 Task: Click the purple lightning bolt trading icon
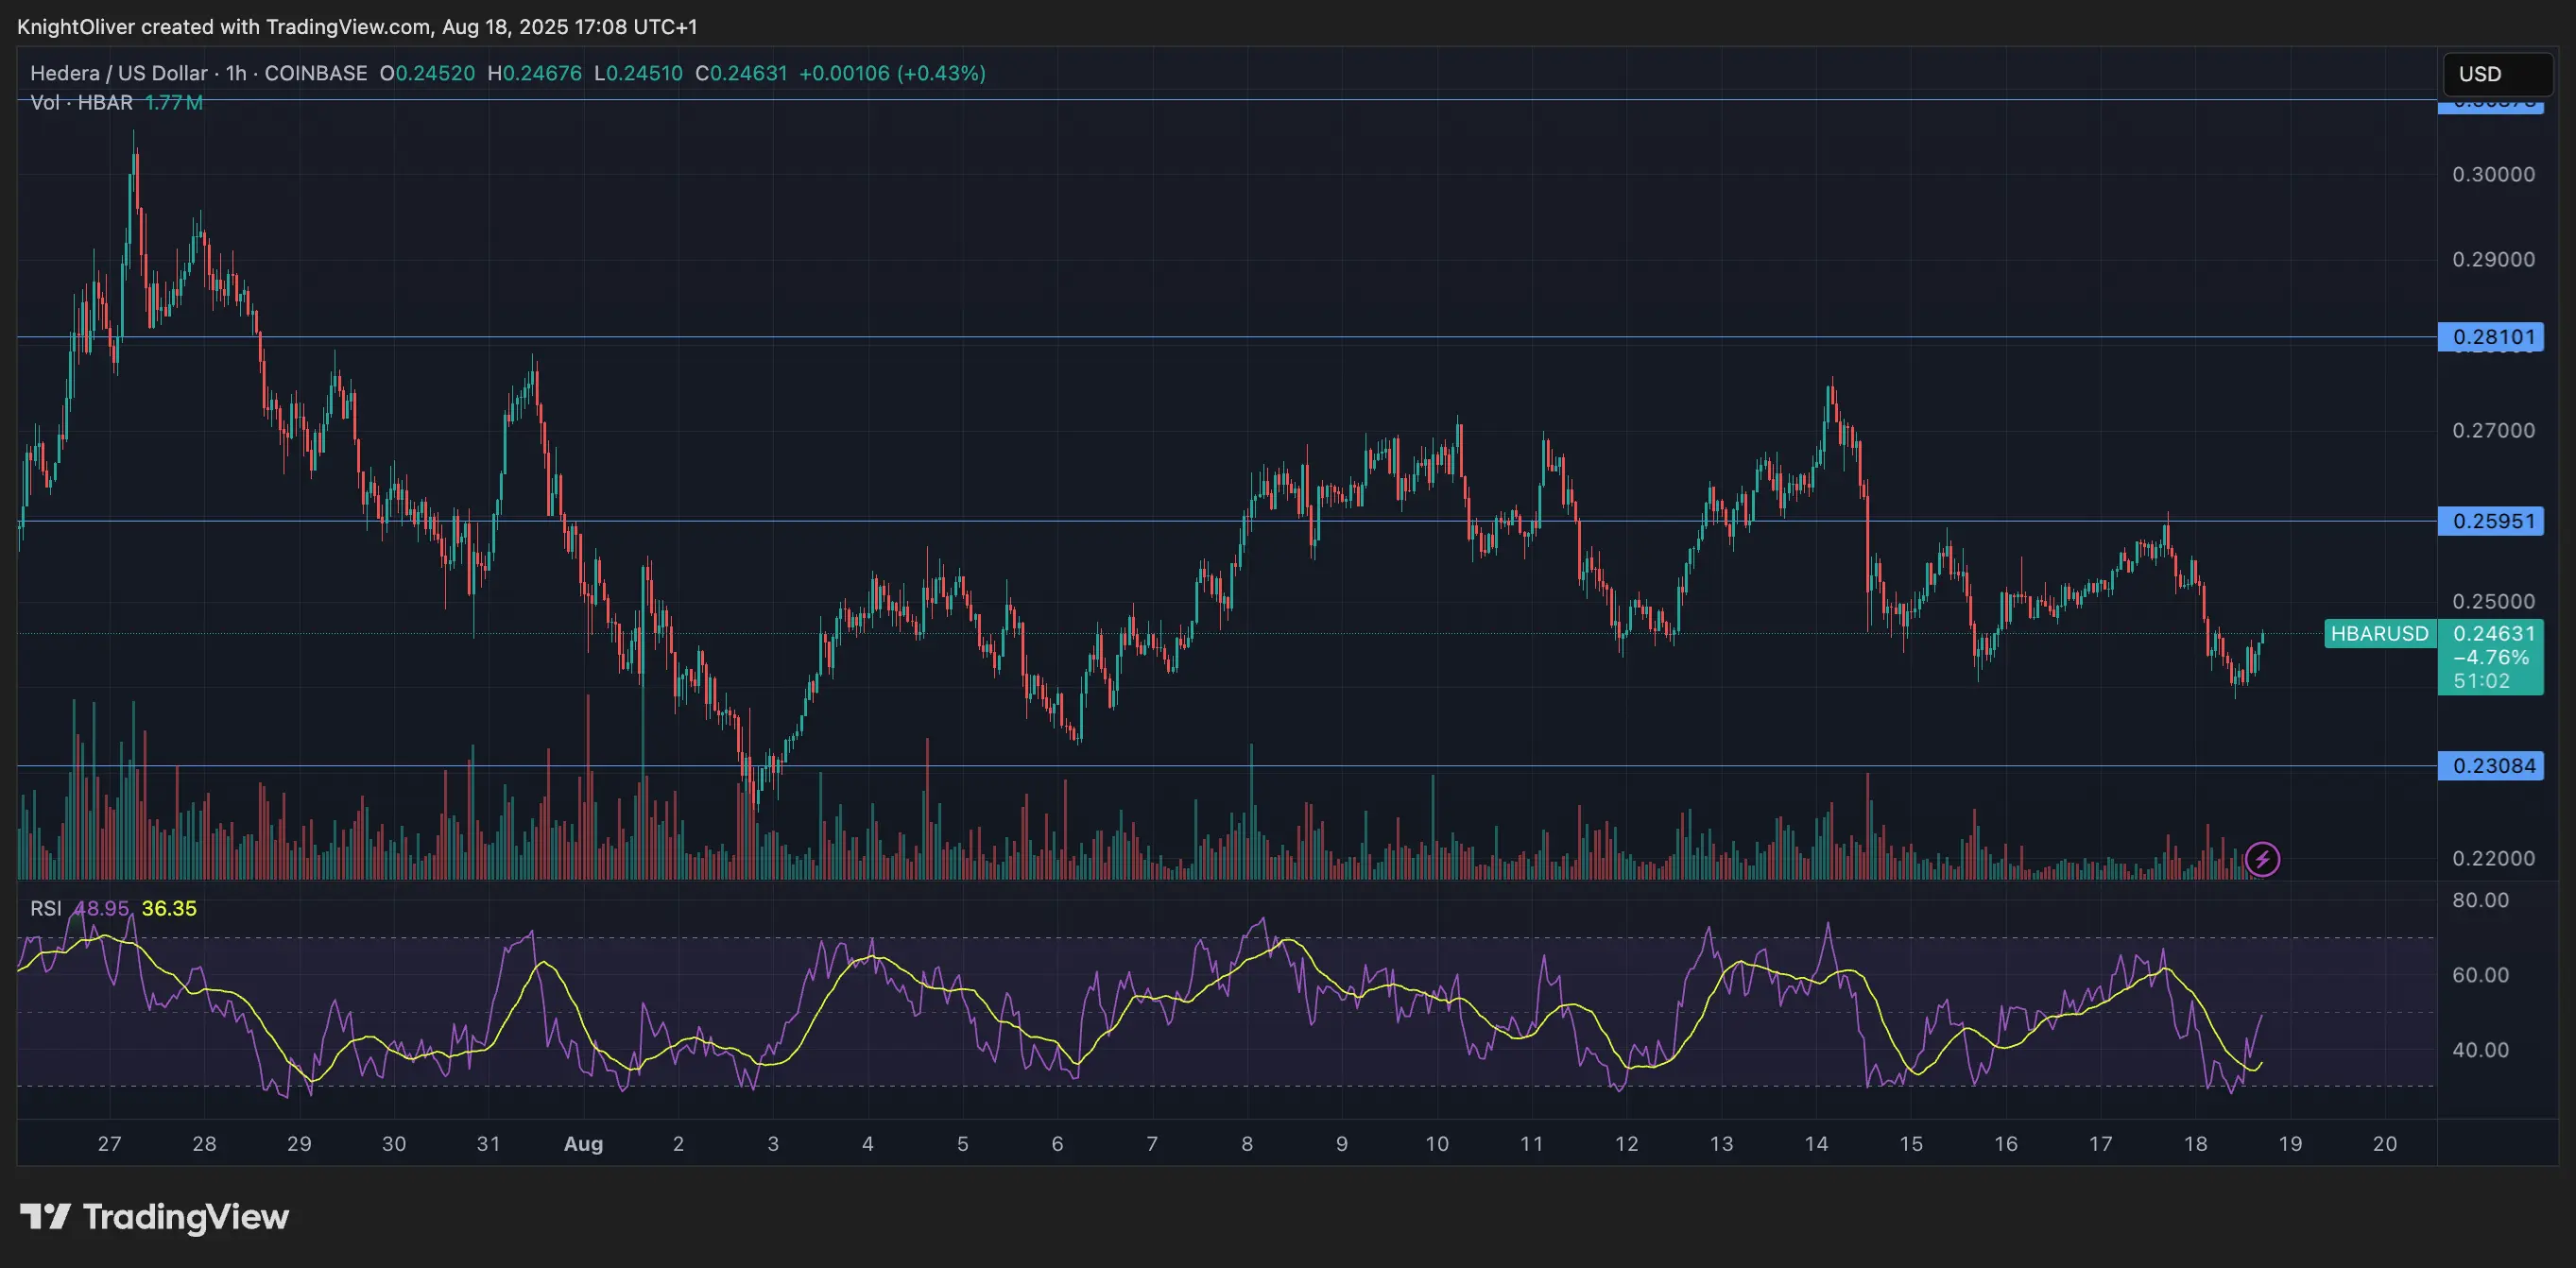pyautogui.click(x=2263, y=858)
